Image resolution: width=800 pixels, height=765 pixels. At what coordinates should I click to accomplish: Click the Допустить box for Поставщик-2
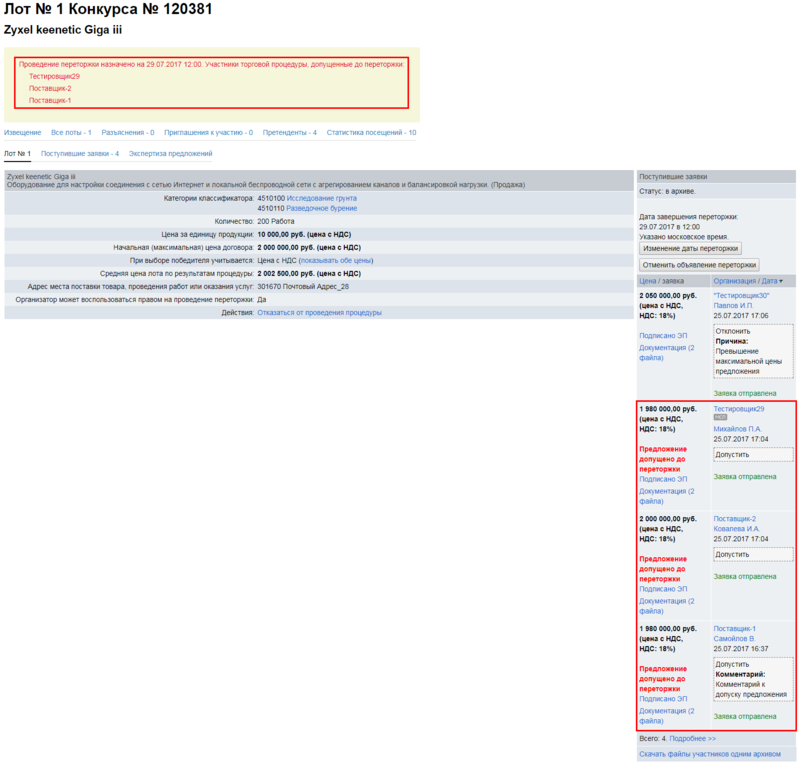[x=752, y=554]
